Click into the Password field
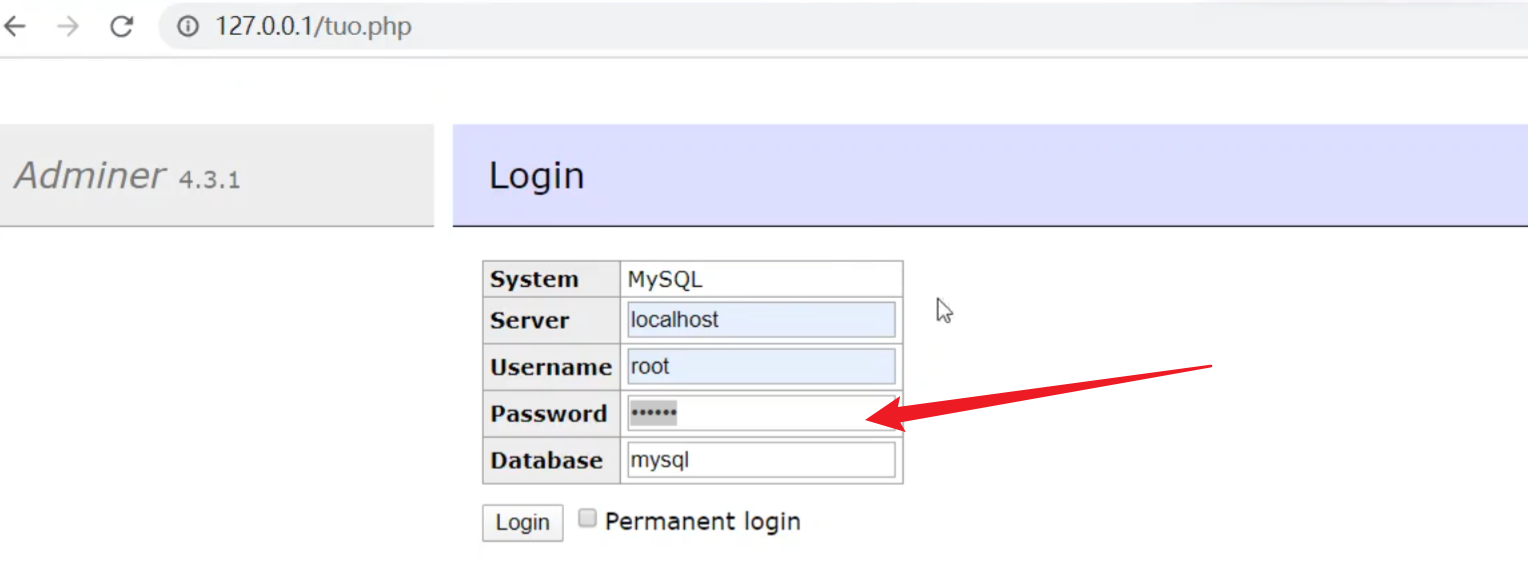 [760, 413]
